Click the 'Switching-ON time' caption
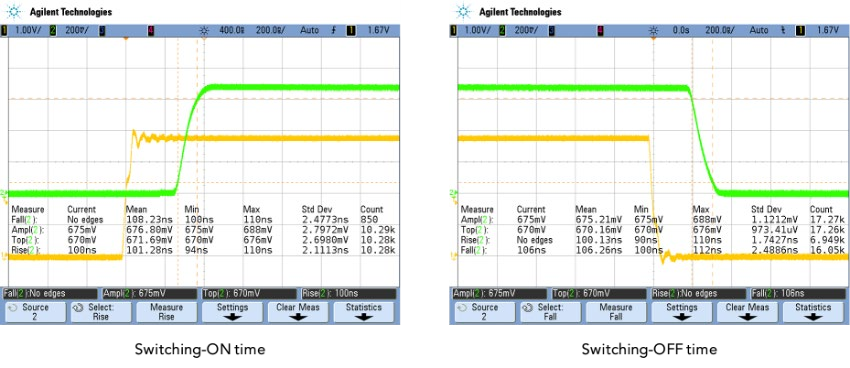This screenshot has width=850, height=368. [x=200, y=349]
